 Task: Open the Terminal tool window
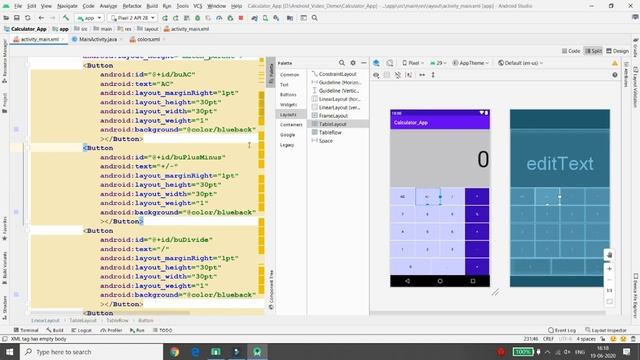26,330
